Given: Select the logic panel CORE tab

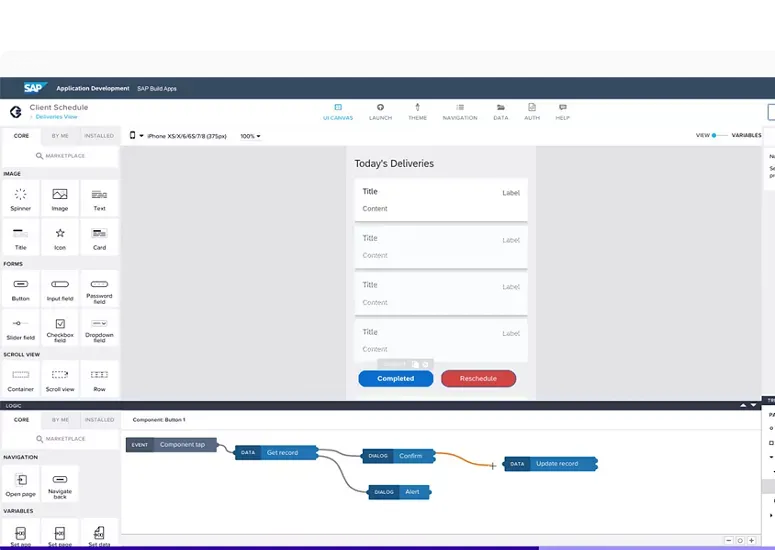Looking at the screenshot, I should point(21,420).
